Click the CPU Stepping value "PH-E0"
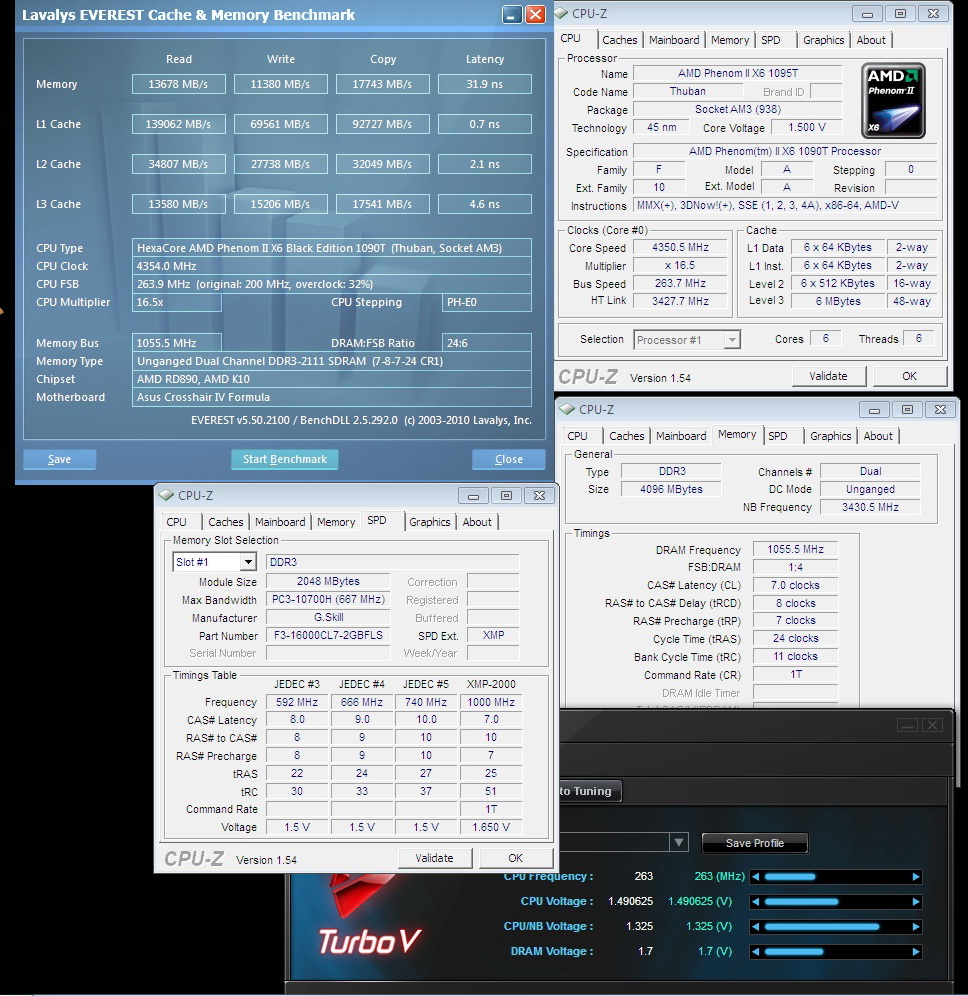This screenshot has width=968, height=996. coord(487,302)
